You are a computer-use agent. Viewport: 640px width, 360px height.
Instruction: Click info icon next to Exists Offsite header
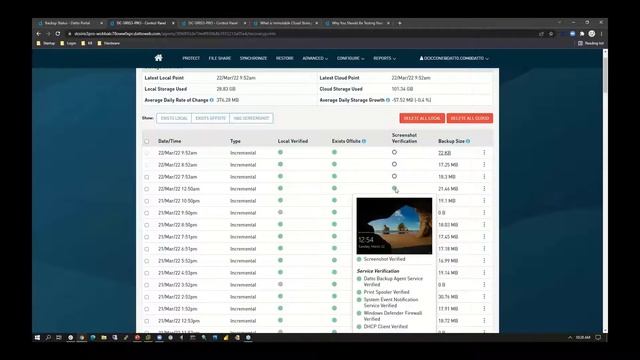click(364, 141)
